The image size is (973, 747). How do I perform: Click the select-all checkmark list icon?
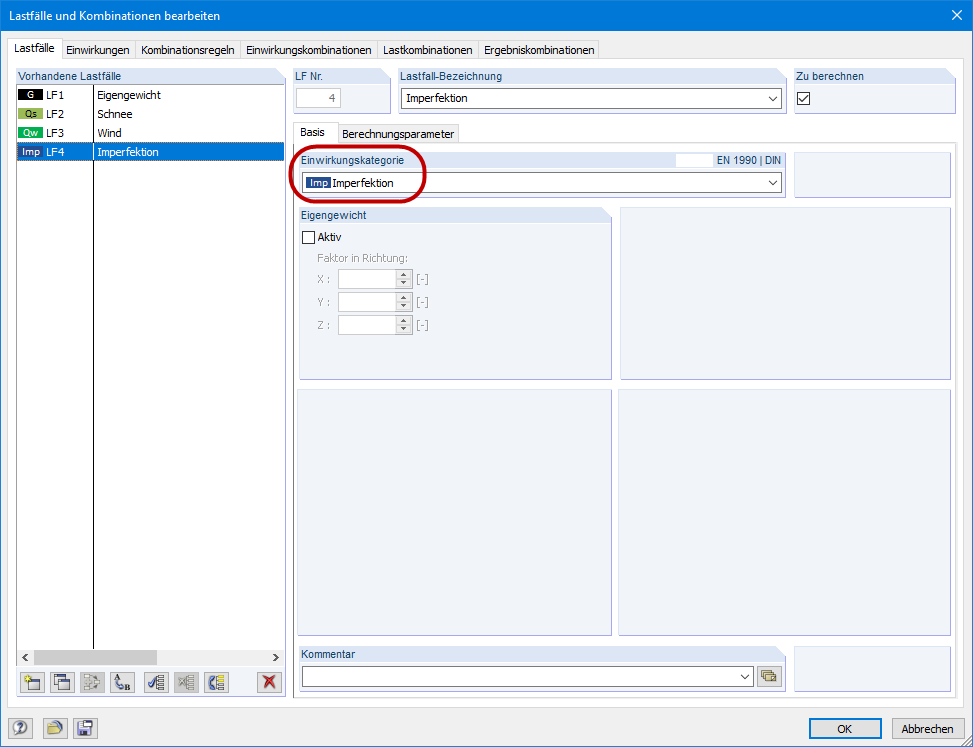coord(156,682)
